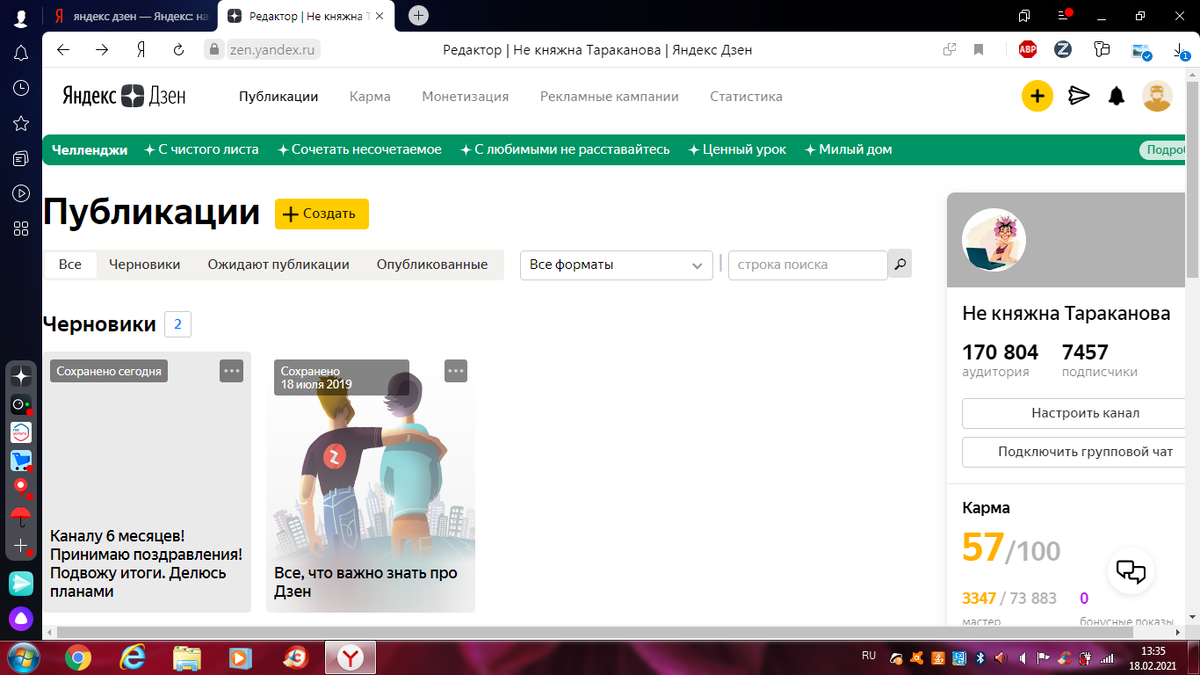Image resolution: width=1200 pixels, height=675 pixels.
Task: Click the page vertical scrollbar
Action: pos(1192,180)
